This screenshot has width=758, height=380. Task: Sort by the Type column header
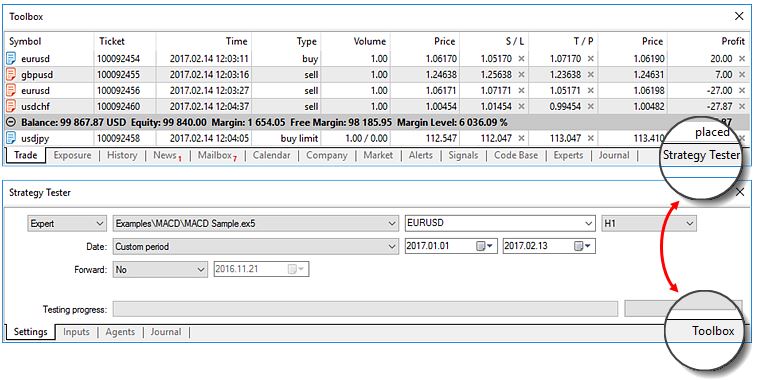pyautogui.click(x=286, y=42)
